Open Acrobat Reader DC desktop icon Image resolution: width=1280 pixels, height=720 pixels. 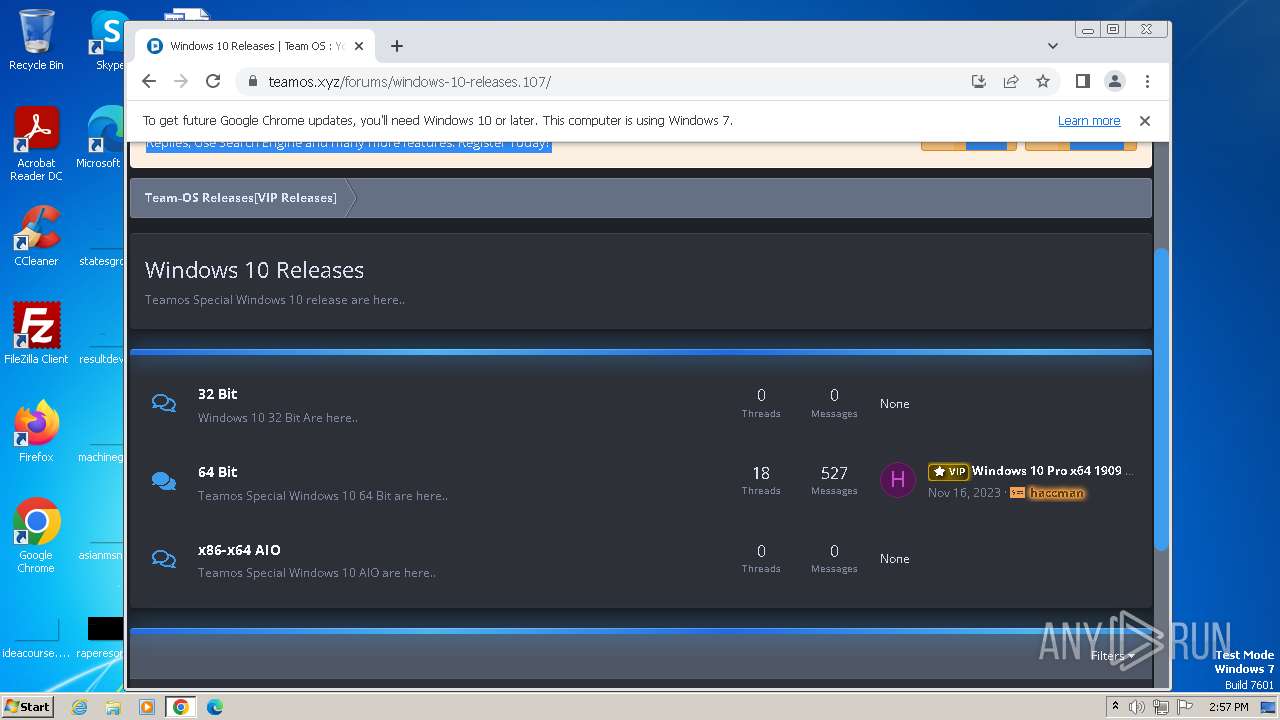[36, 144]
